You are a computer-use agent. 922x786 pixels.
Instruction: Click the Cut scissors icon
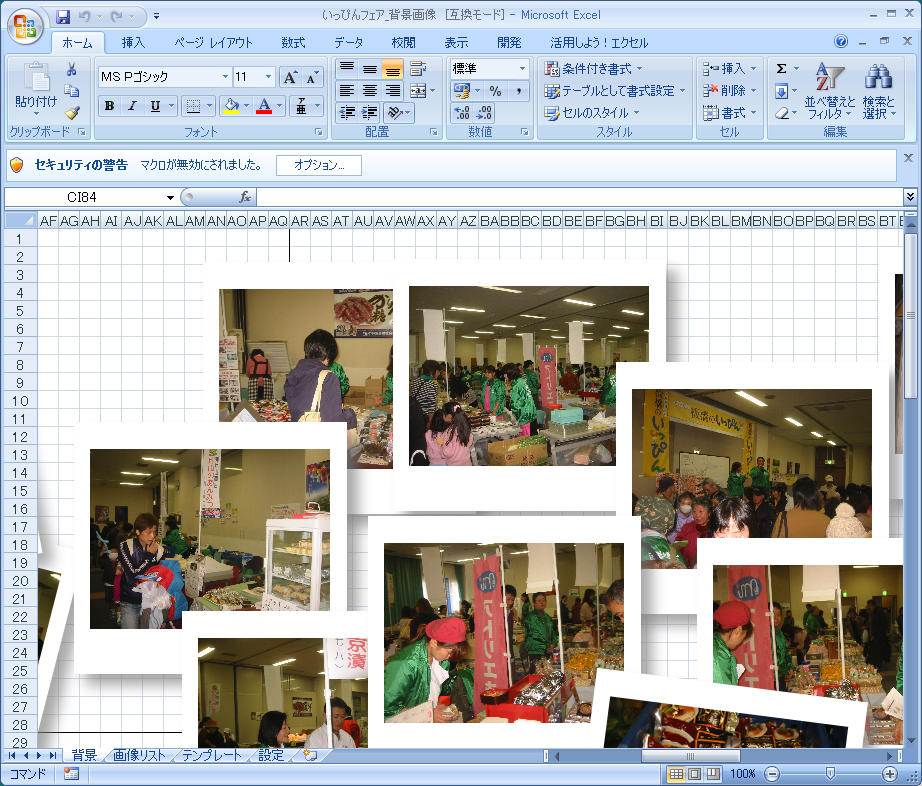72,69
